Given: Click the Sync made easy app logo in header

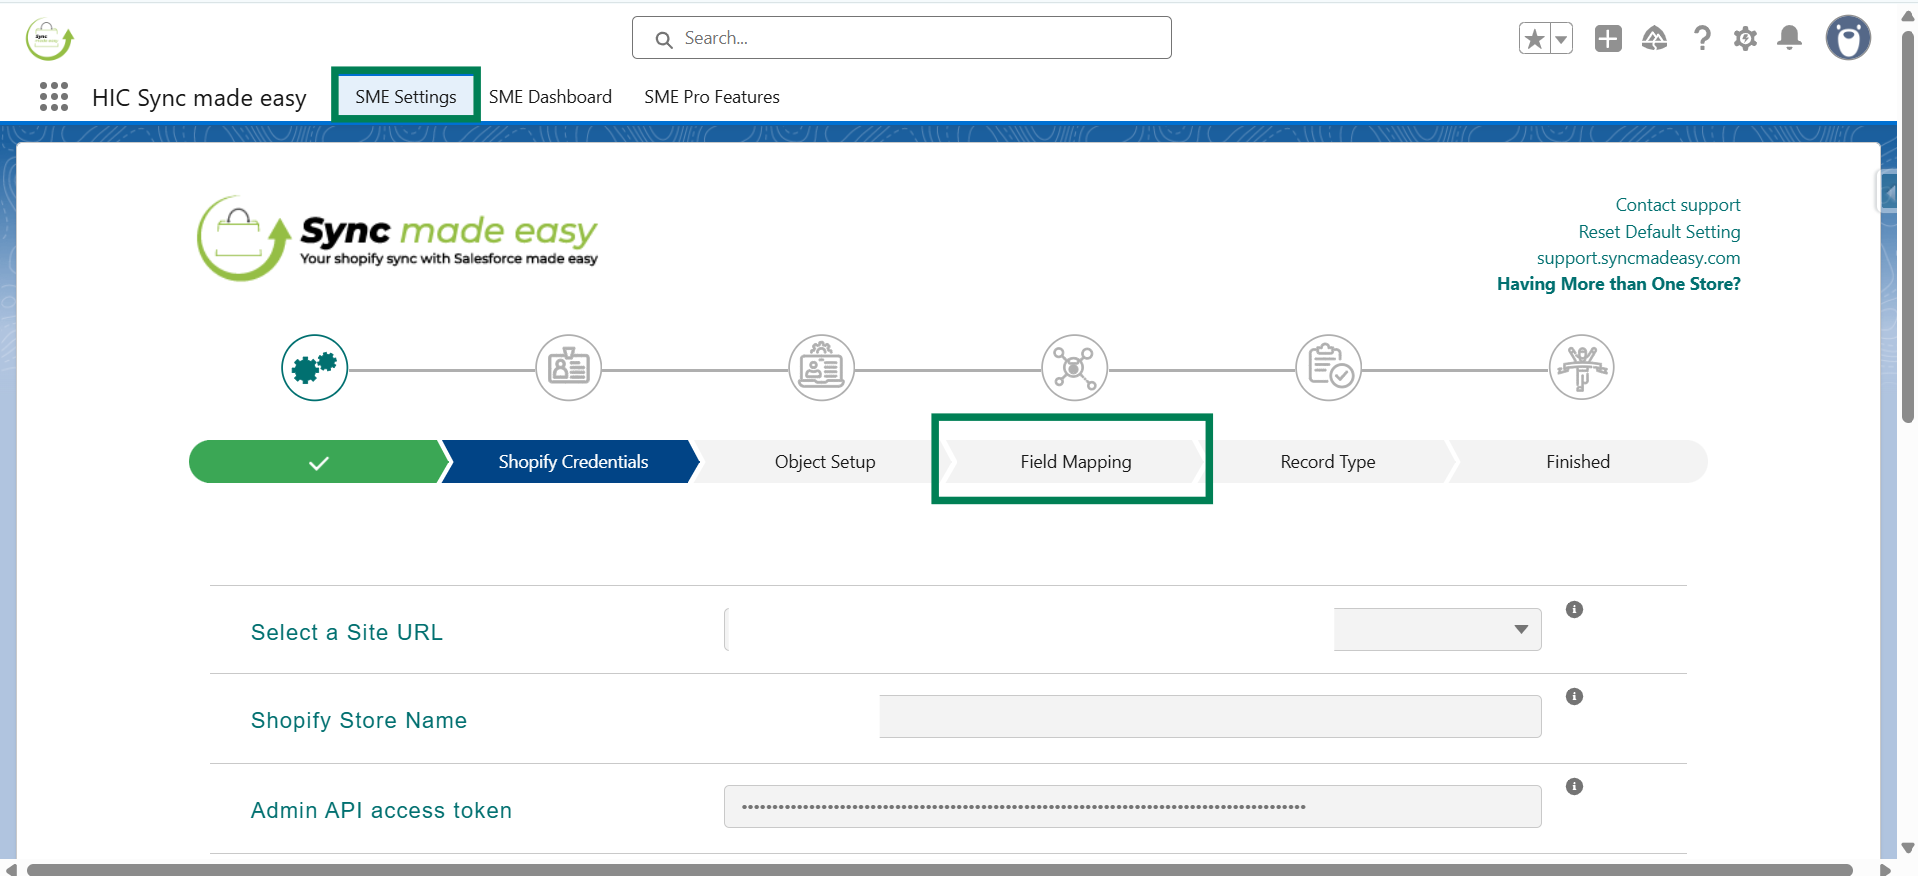Looking at the screenshot, I should pyautogui.click(x=49, y=40).
